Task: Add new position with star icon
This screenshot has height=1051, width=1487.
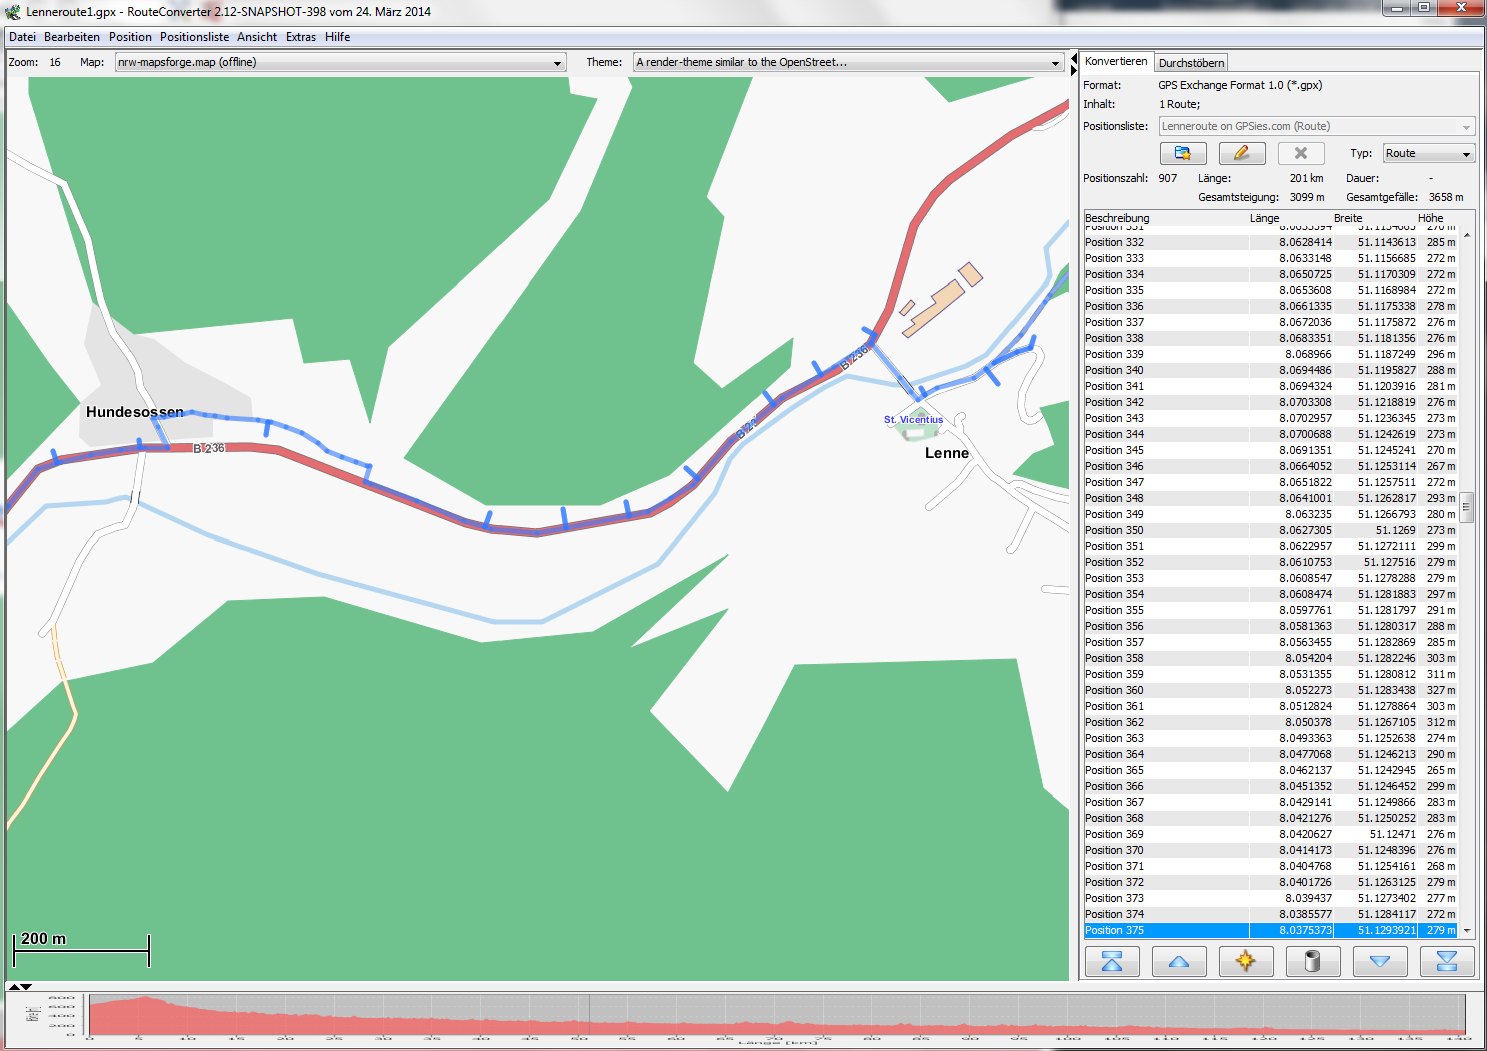Action: coord(1245,962)
